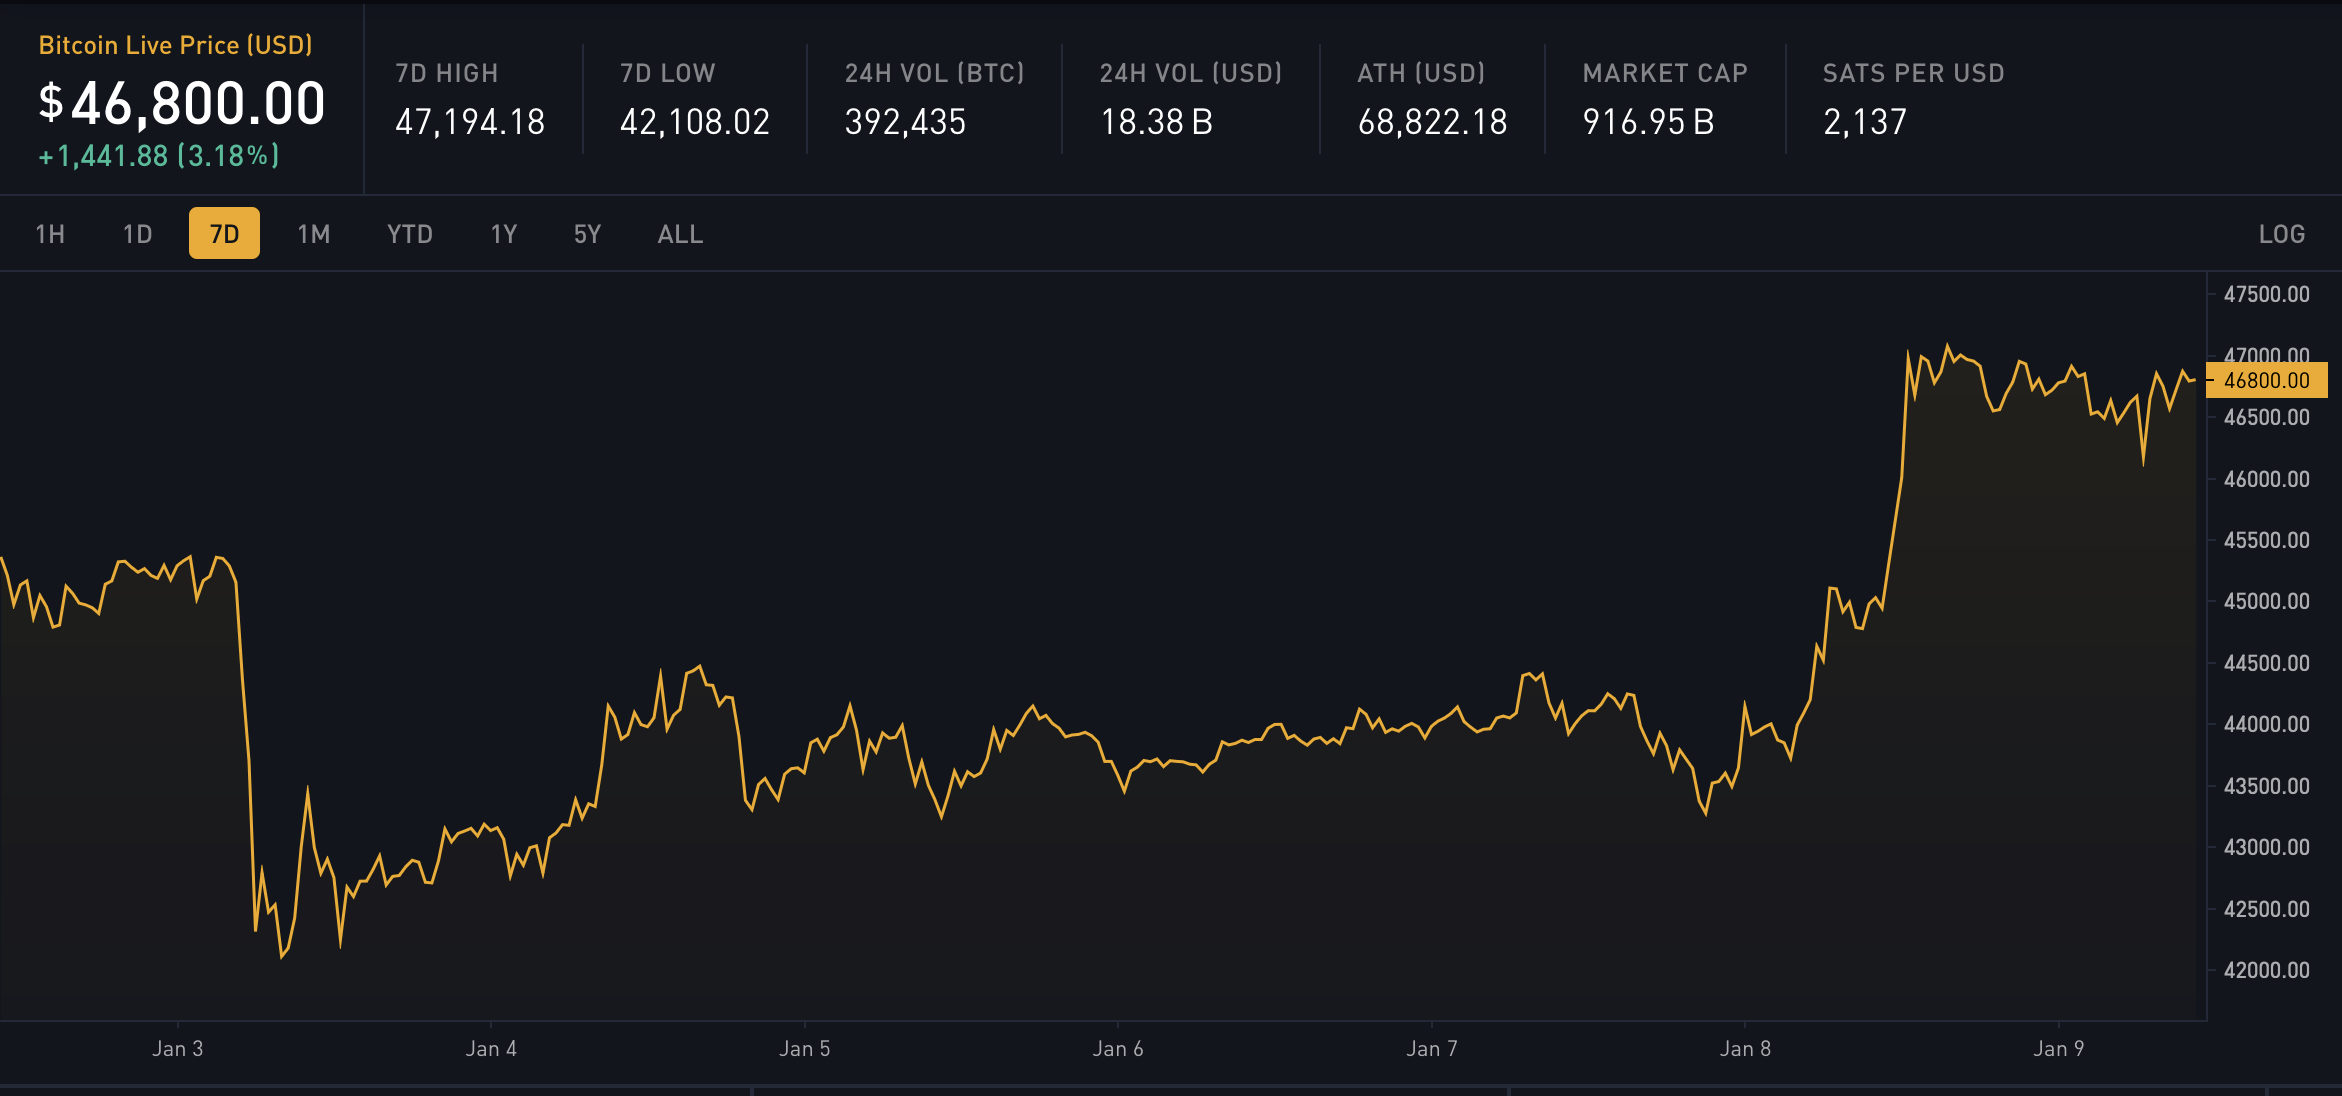Click the highlighted 7D range tab
This screenshot has width=2342, height=1096.
(224, 234)
